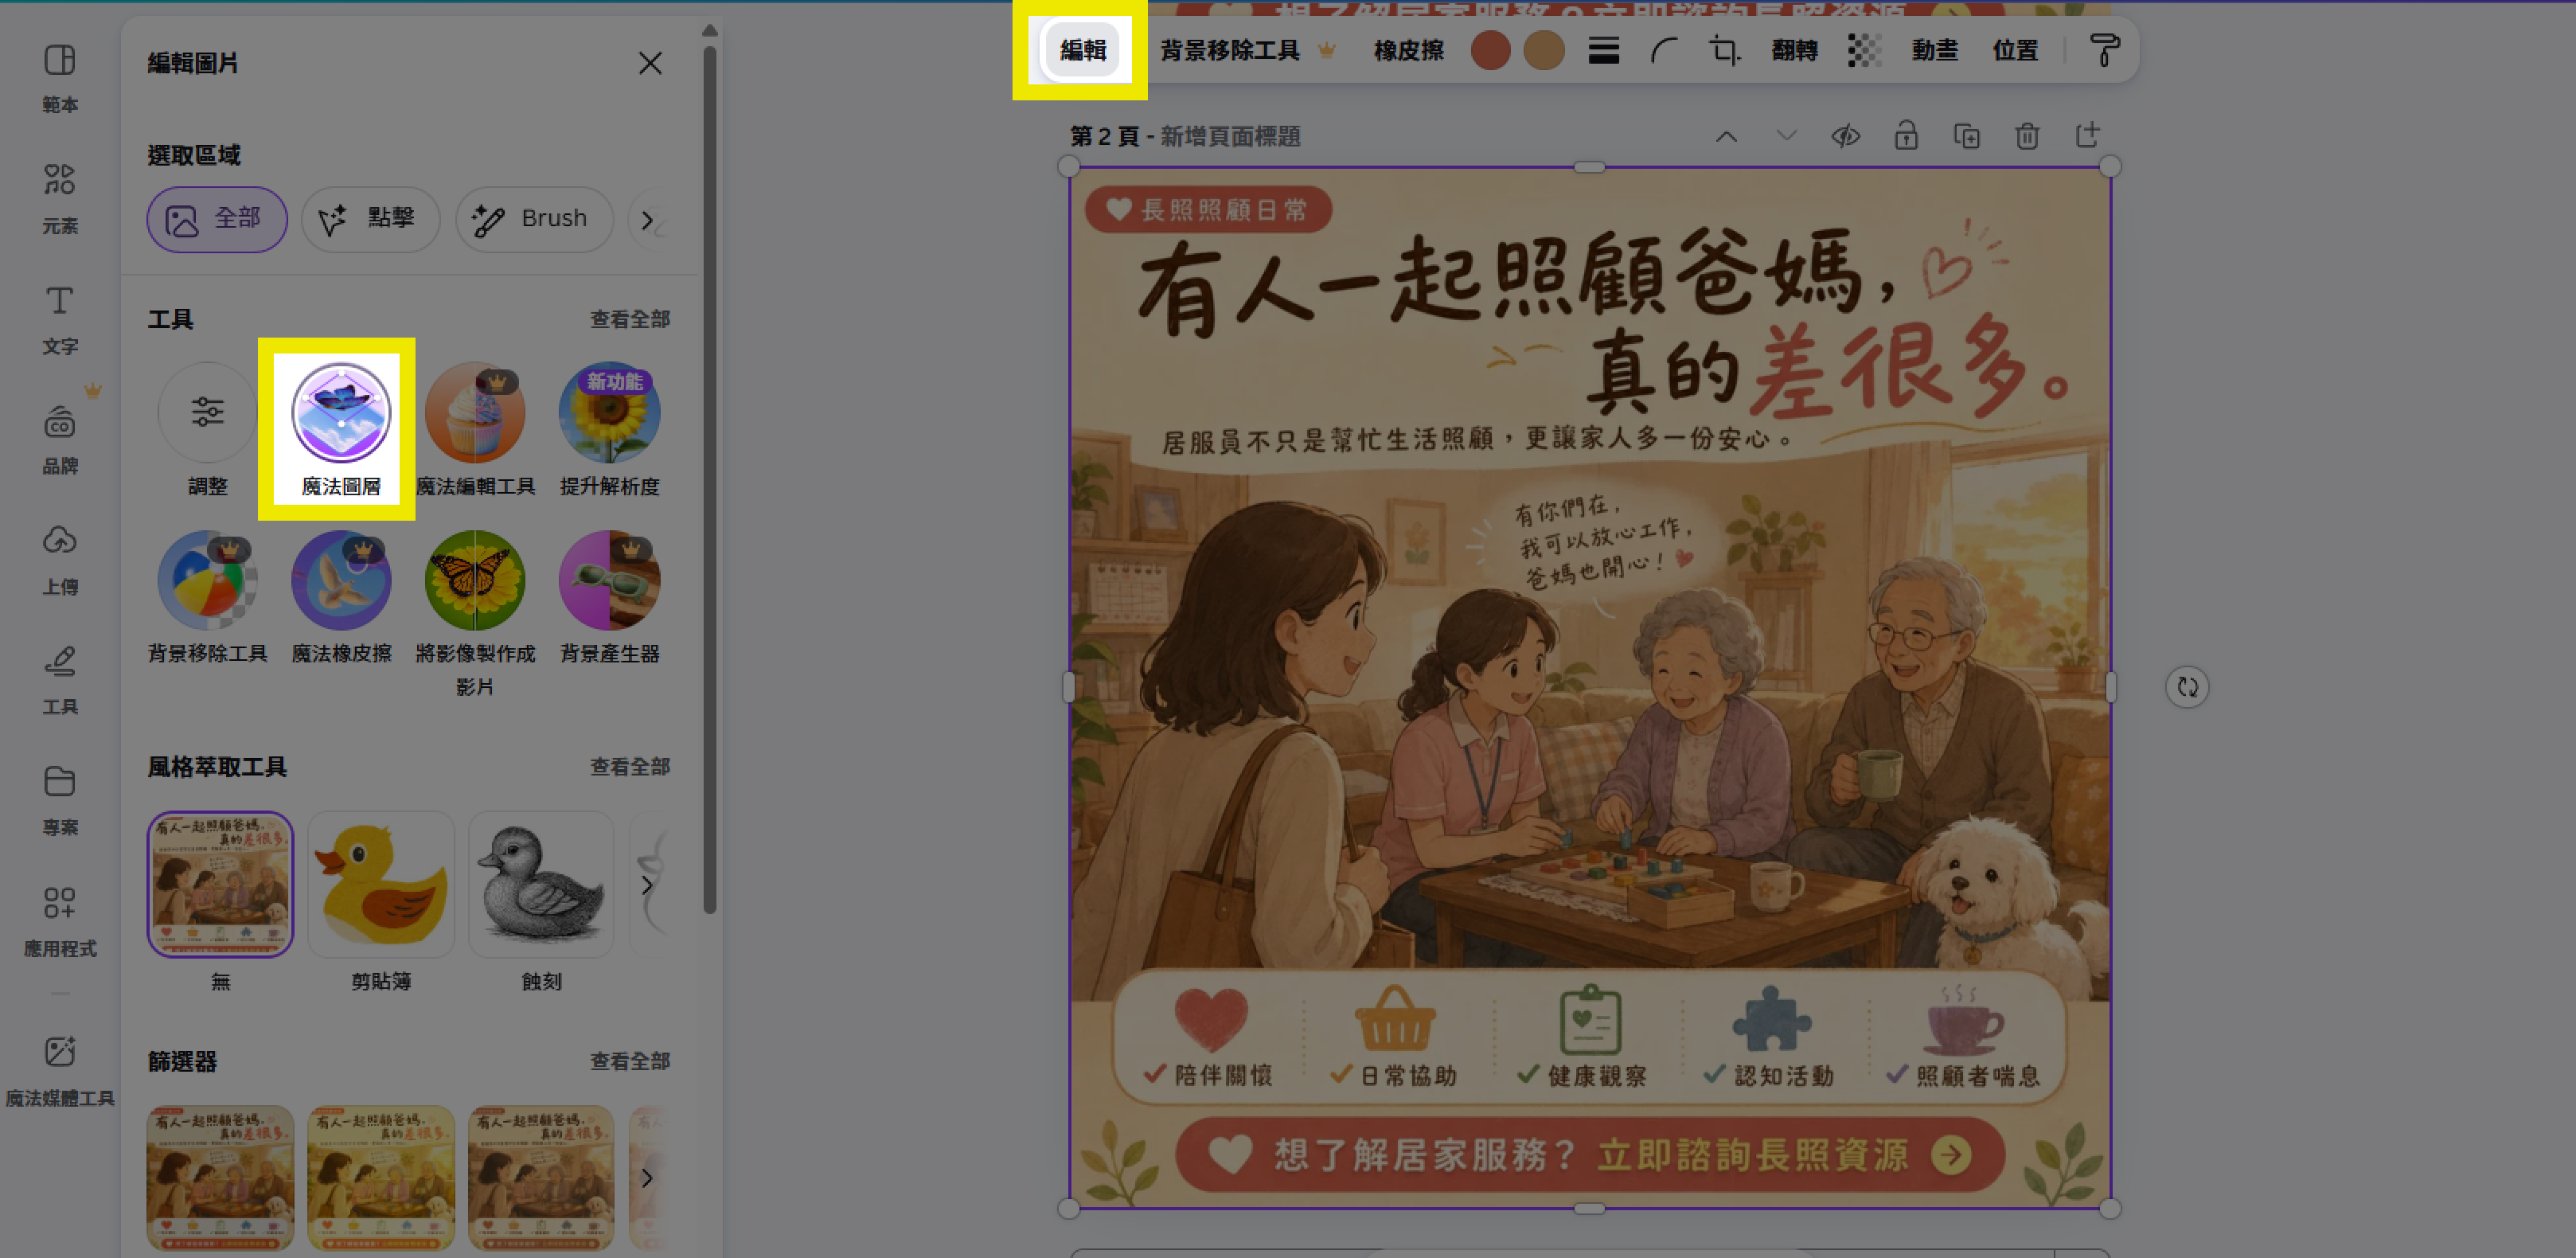
Task: Open the 魔法橡皮擦 magic eraser tool
Action: [341, 598]
